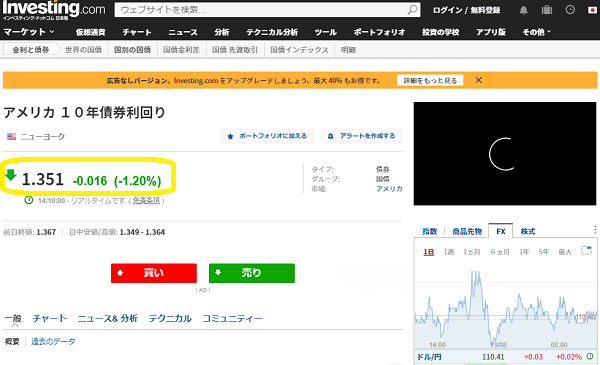Click the green 売り button
The height and width of the screenshot is (365, 600).
pyautogui.click(x=252, y=273)
